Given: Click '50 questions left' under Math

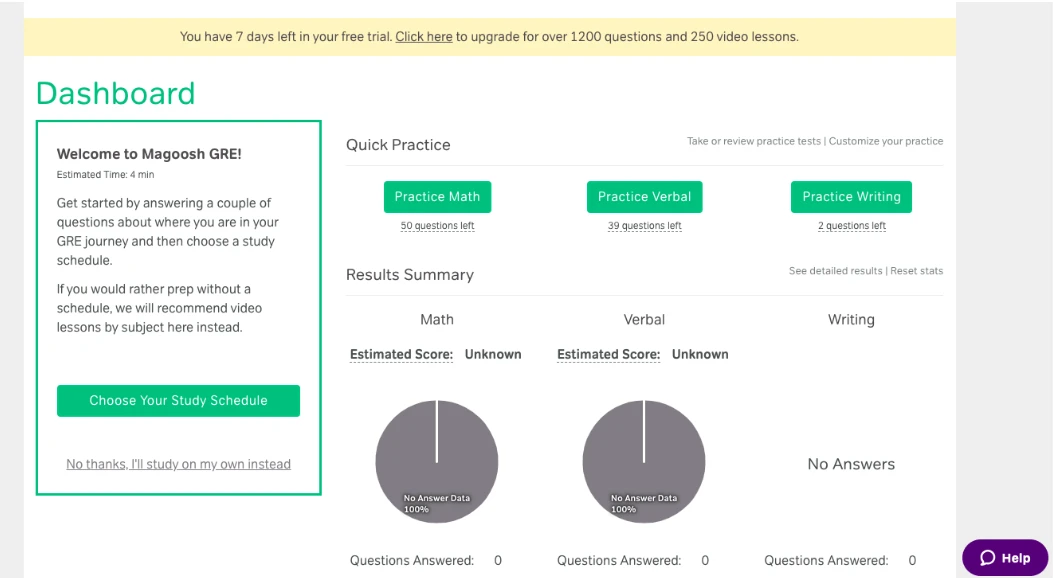Looking at the screenshot, I should [437, 226].
